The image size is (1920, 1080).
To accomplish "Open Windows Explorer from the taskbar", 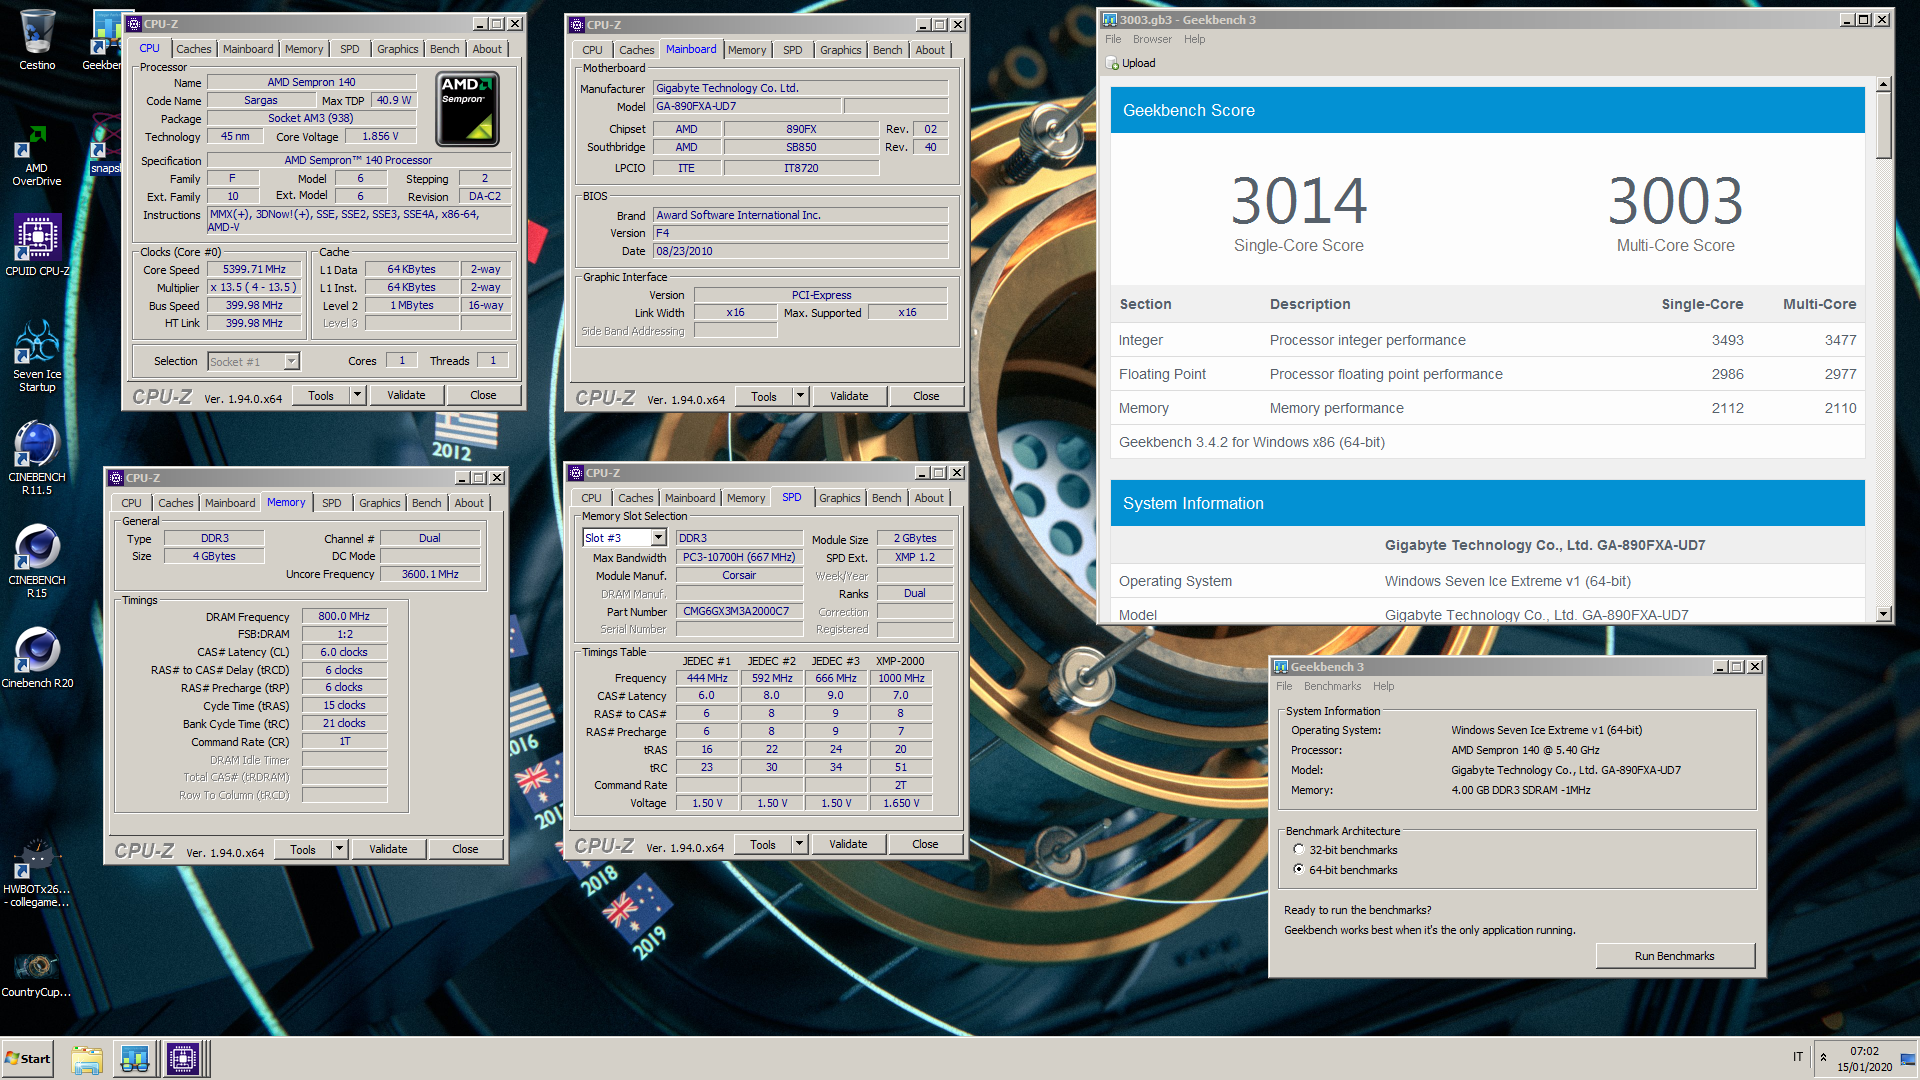I will [x=87, y=1059].
